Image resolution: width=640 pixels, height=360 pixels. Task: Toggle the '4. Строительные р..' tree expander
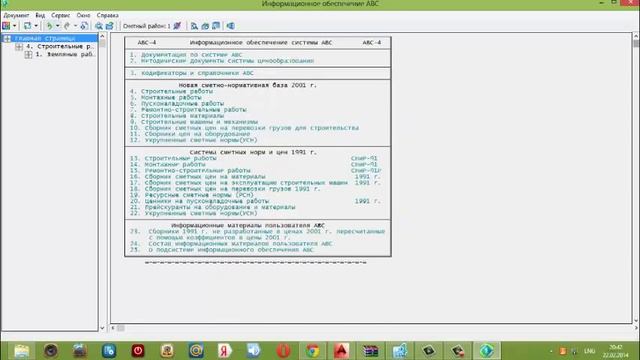click(x=19, y=47)
